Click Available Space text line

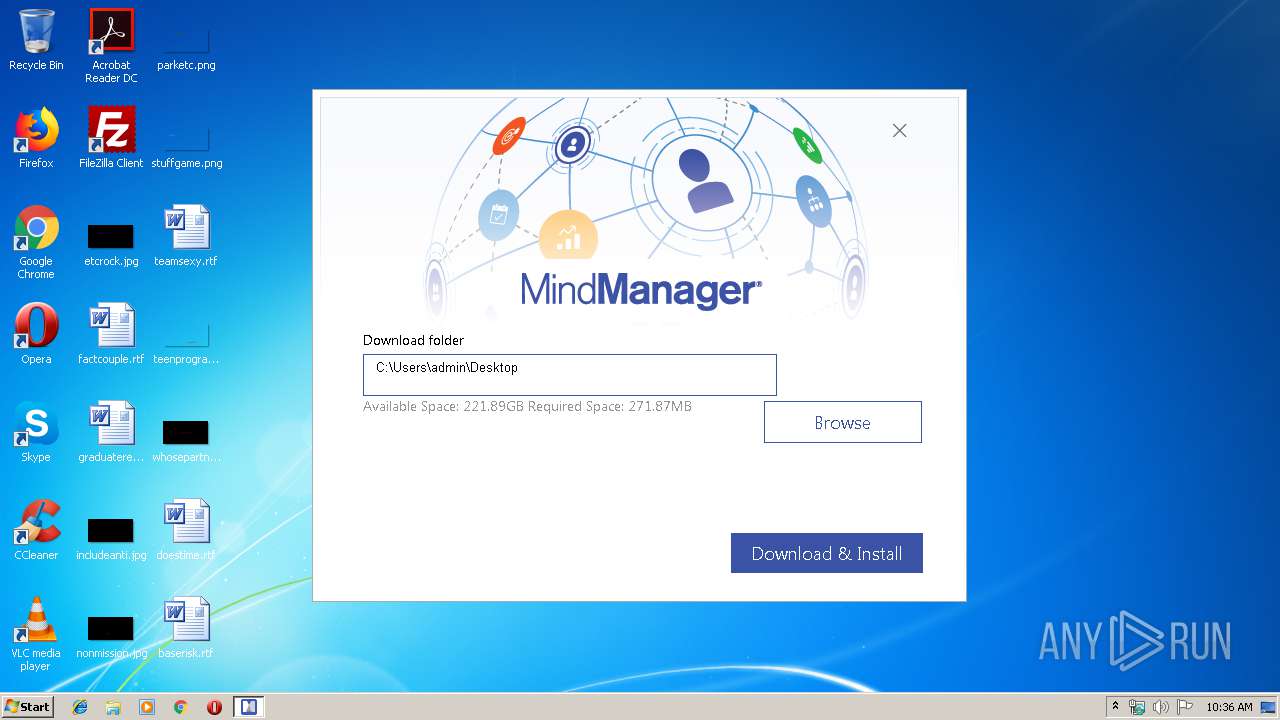(527, 407)
